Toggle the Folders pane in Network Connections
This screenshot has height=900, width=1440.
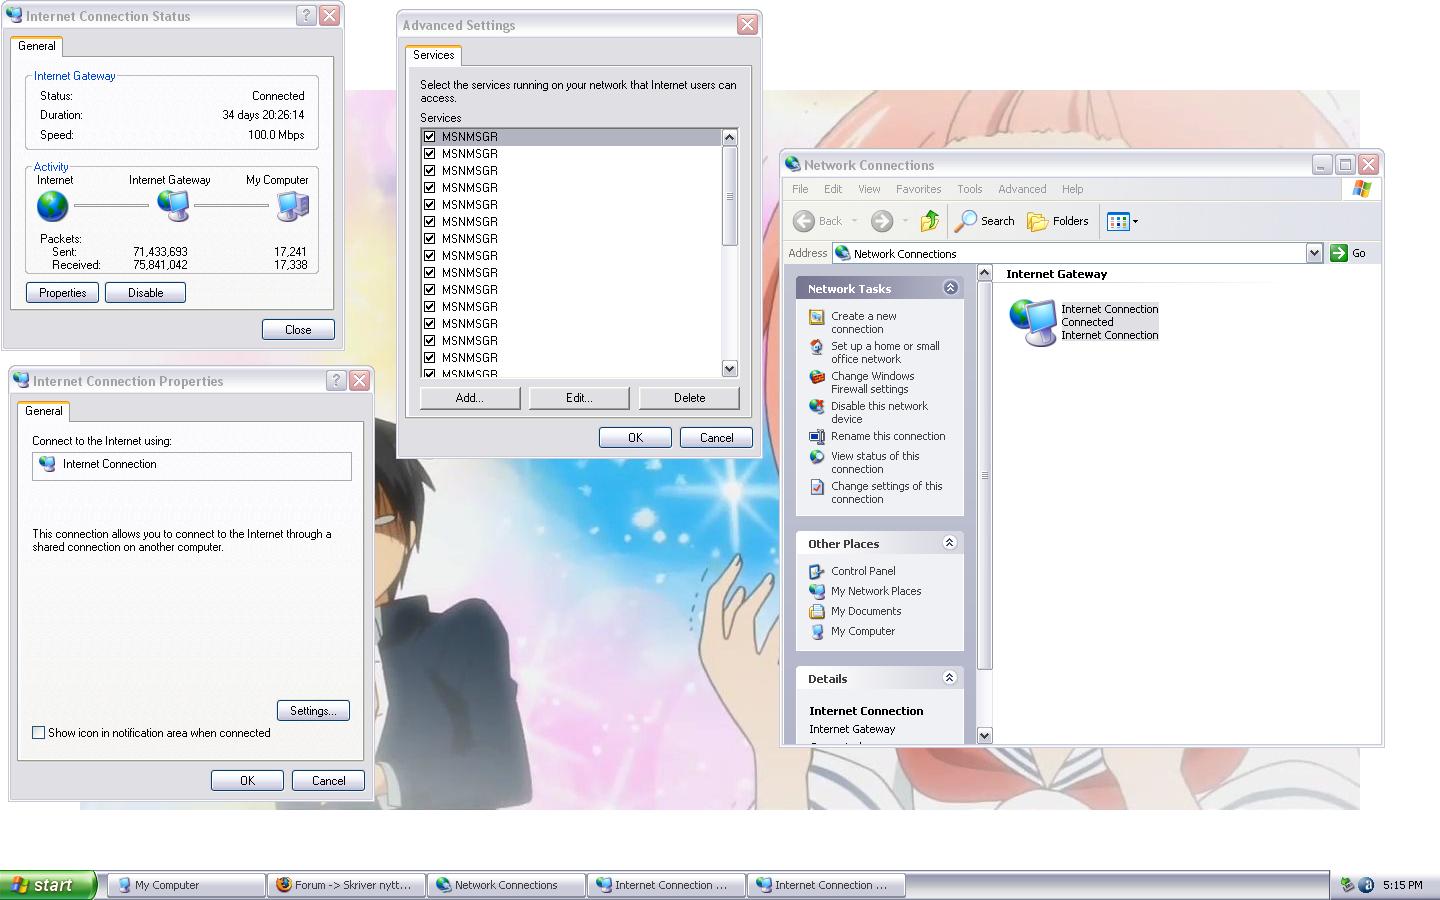(x=1058, y=221)
